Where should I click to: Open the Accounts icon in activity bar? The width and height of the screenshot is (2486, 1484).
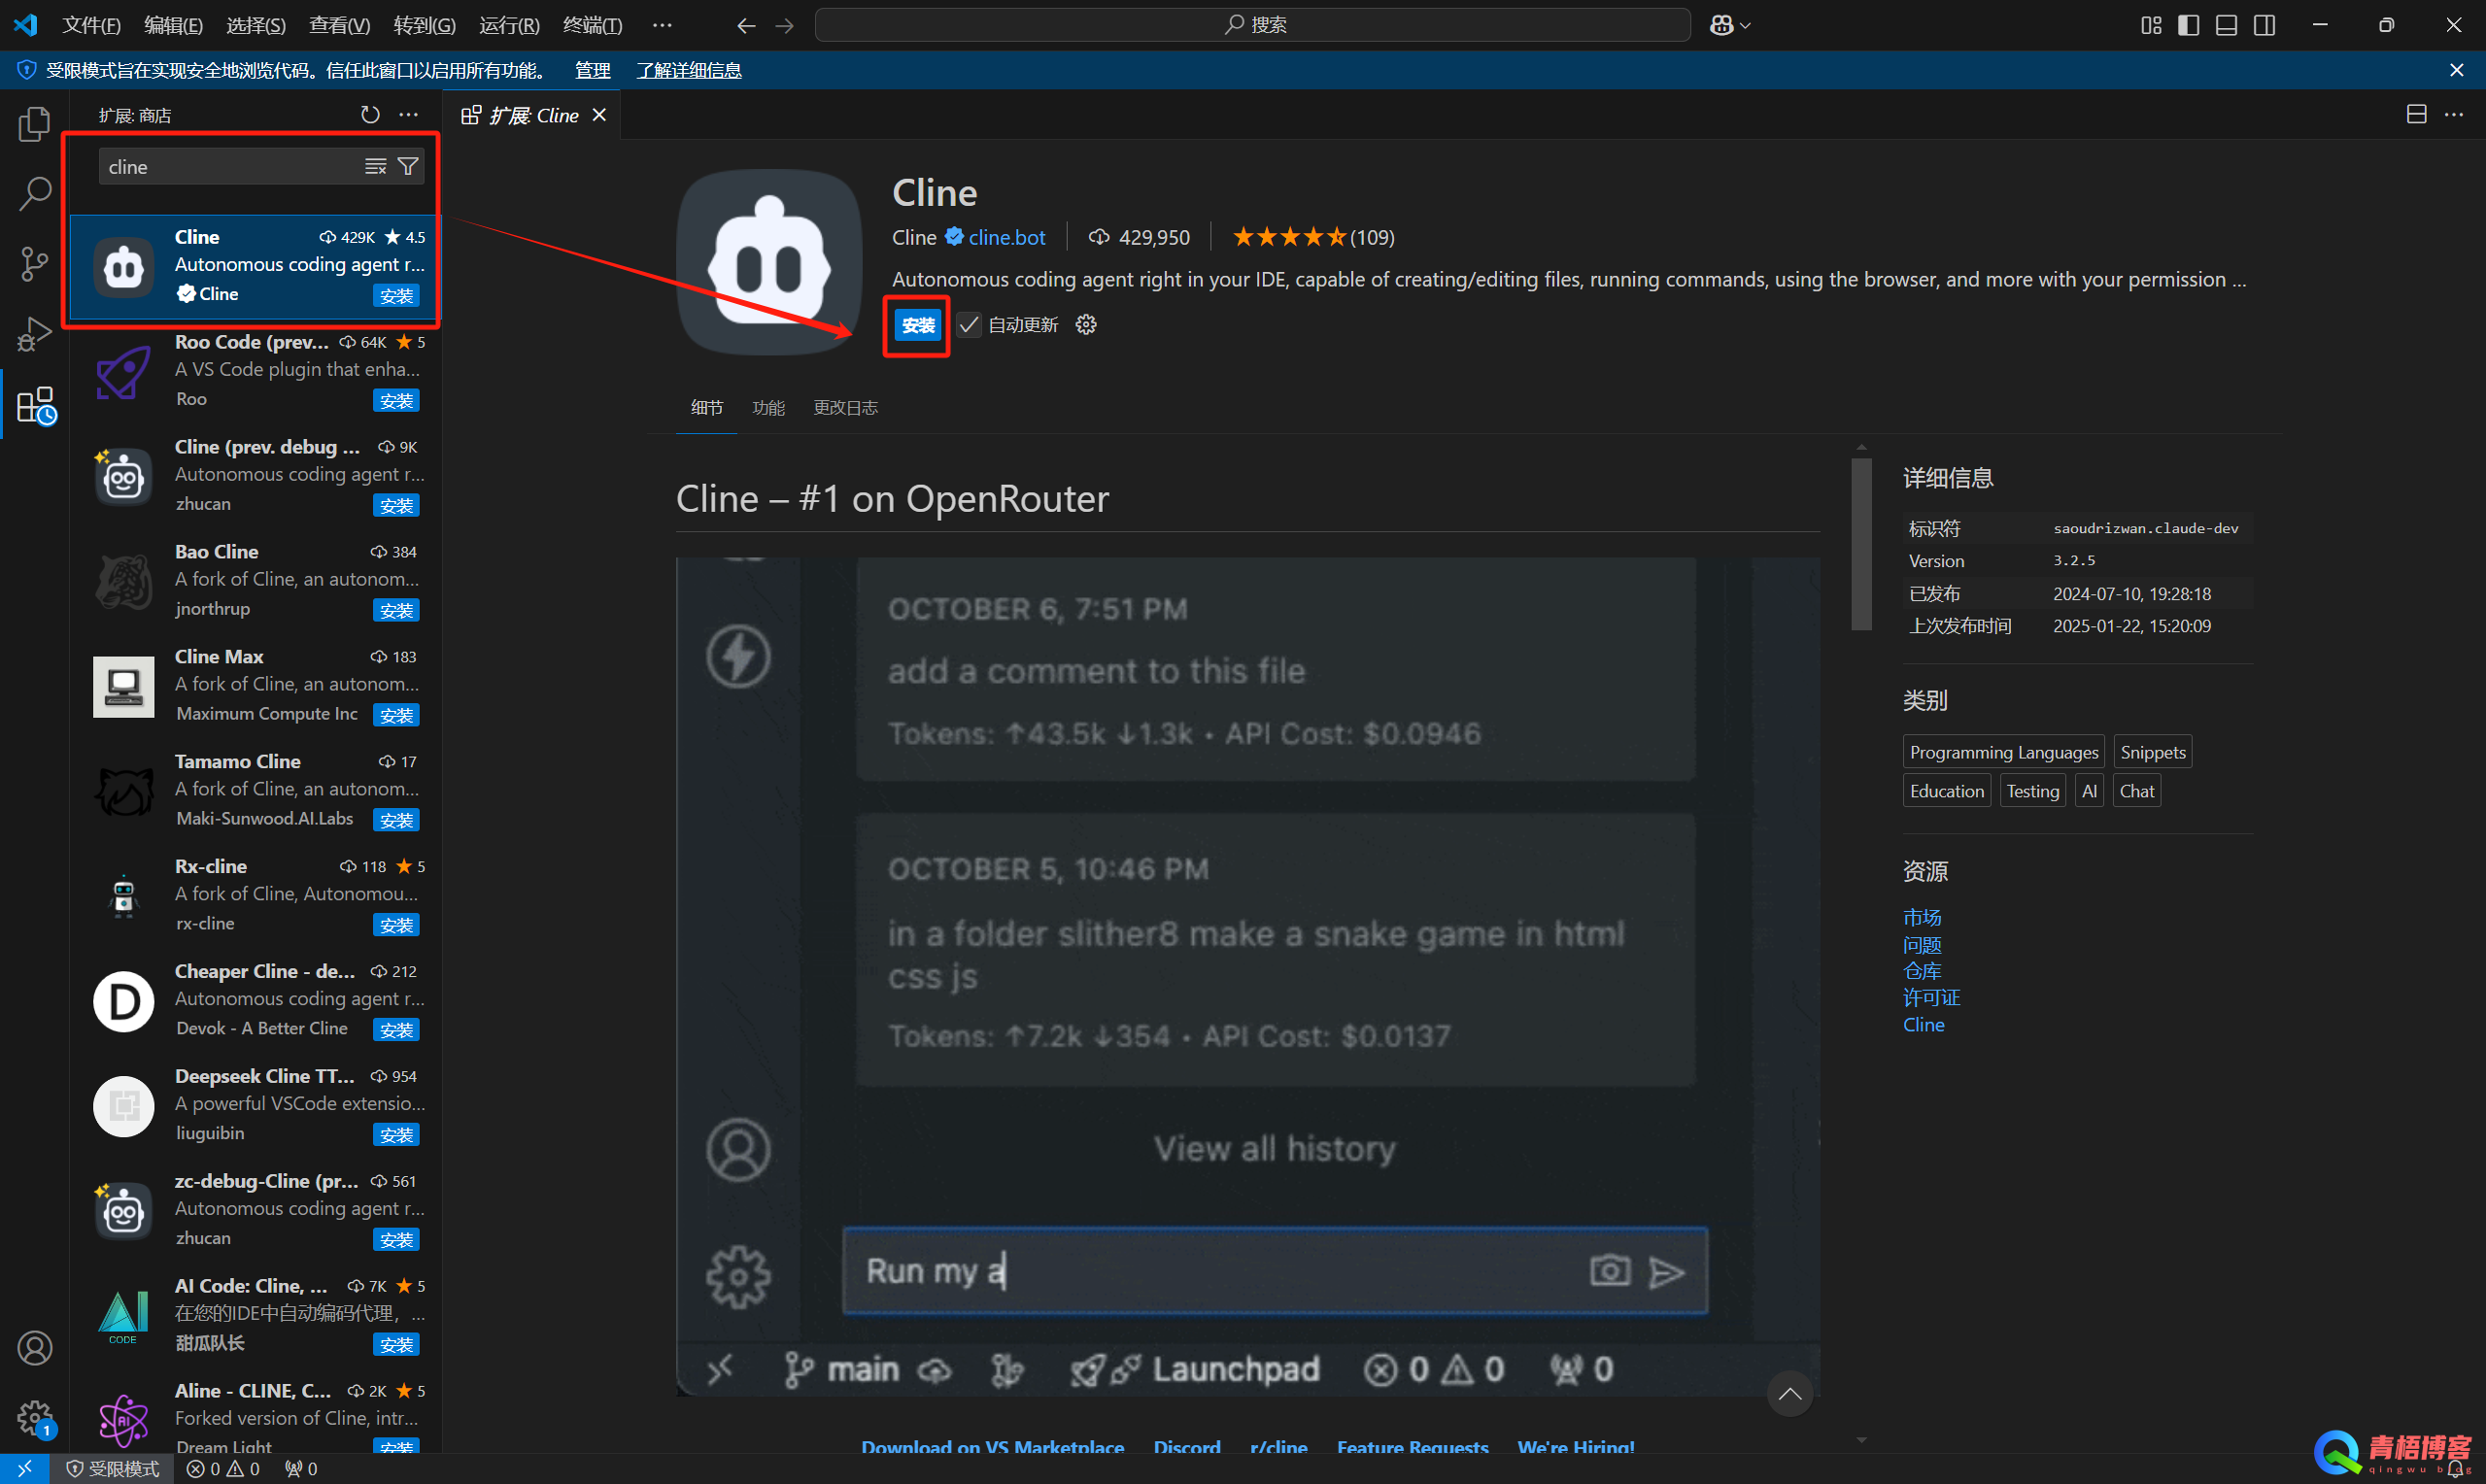click(34, 1347)
